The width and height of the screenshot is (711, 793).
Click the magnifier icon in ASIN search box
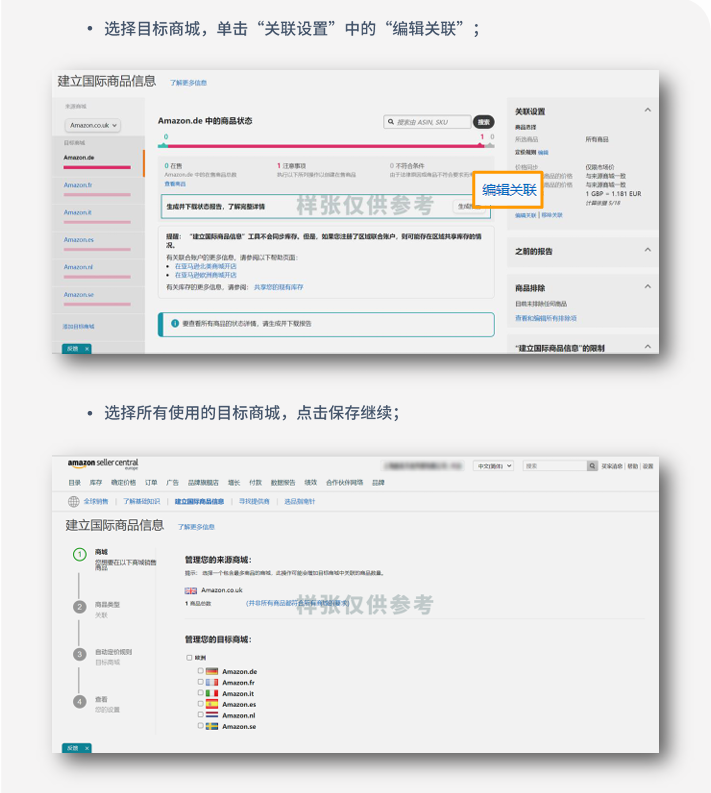pyautogui.click(x=390, y=122)
